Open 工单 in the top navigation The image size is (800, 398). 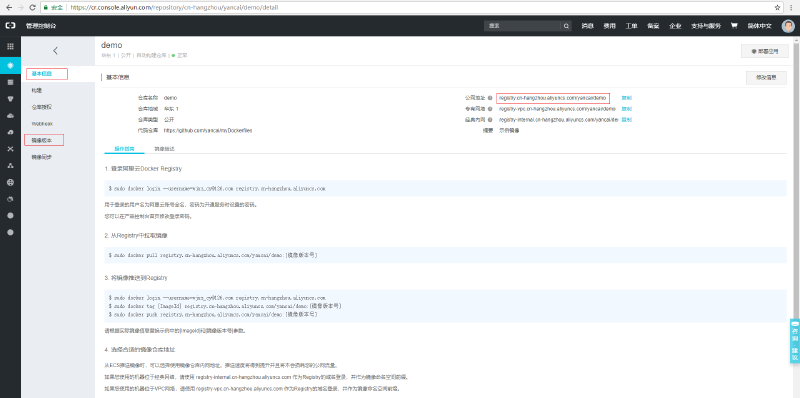pos(632,26)
